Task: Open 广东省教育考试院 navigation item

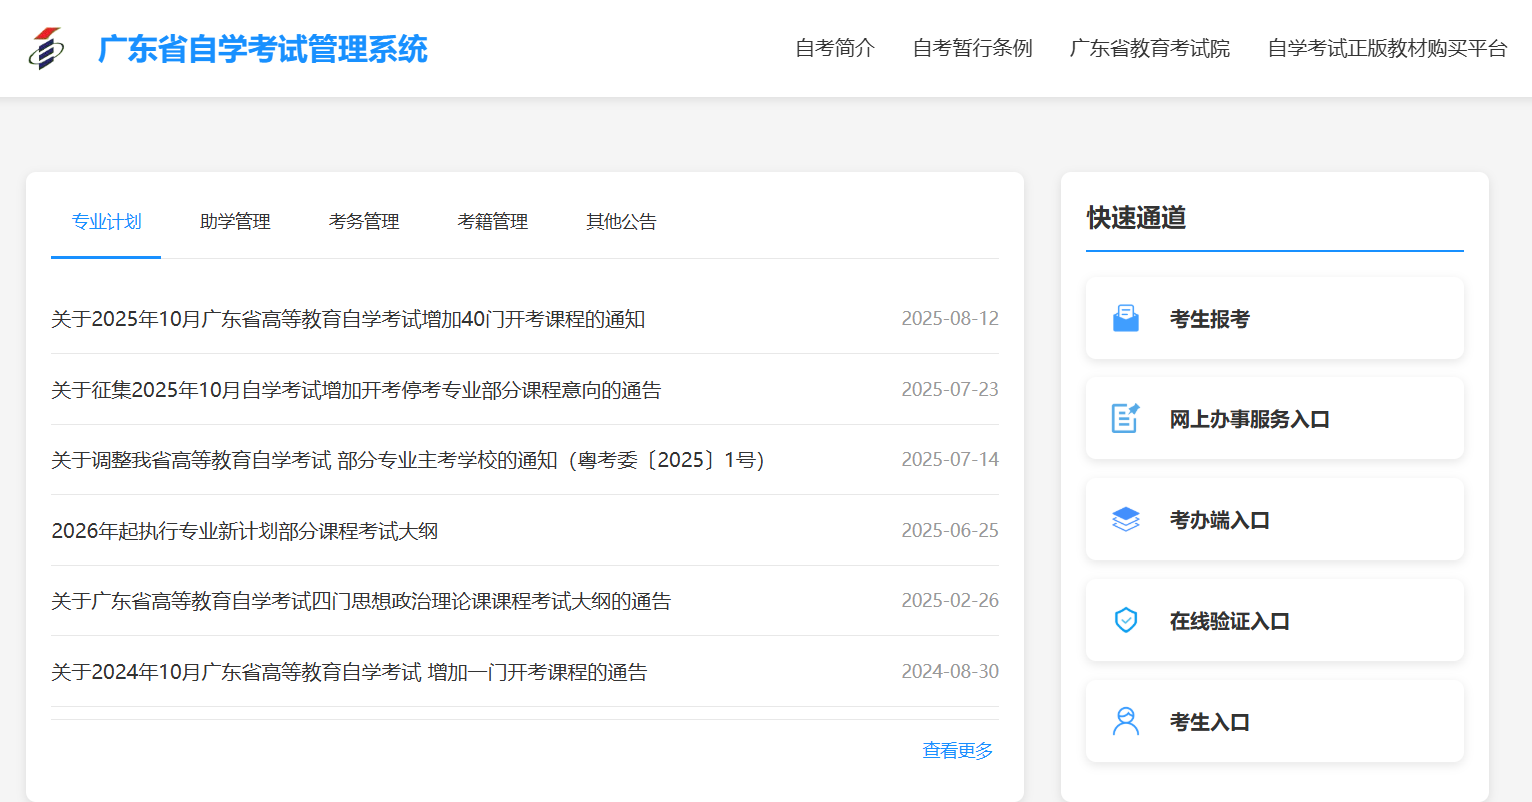Action: [x=1148, y=47]
